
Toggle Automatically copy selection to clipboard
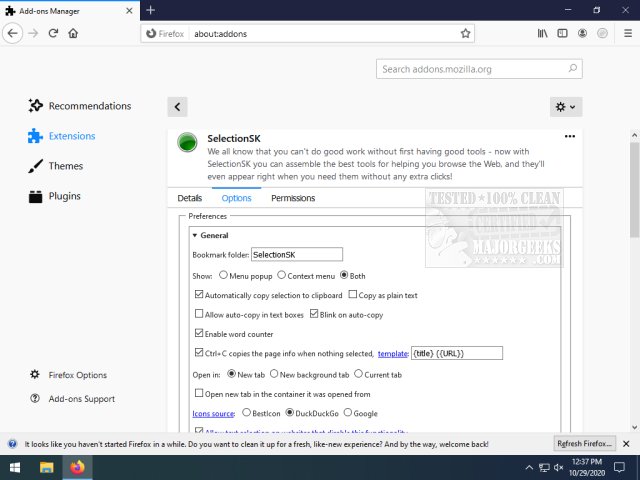[199, 294]
